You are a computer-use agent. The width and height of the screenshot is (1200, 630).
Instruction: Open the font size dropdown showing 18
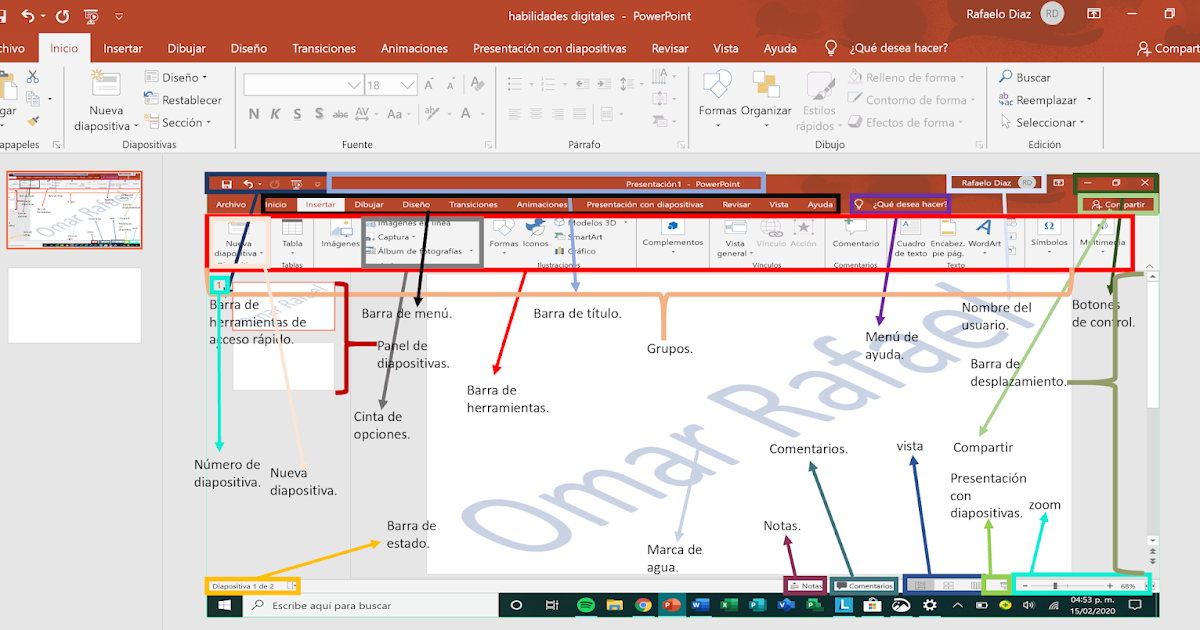click(x=405, y=84)
